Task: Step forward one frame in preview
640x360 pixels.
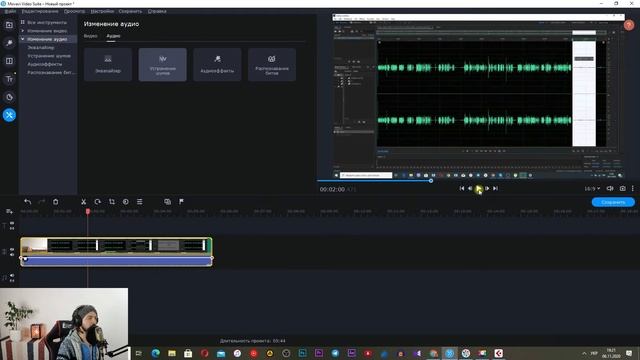Action: click(487, 188)
